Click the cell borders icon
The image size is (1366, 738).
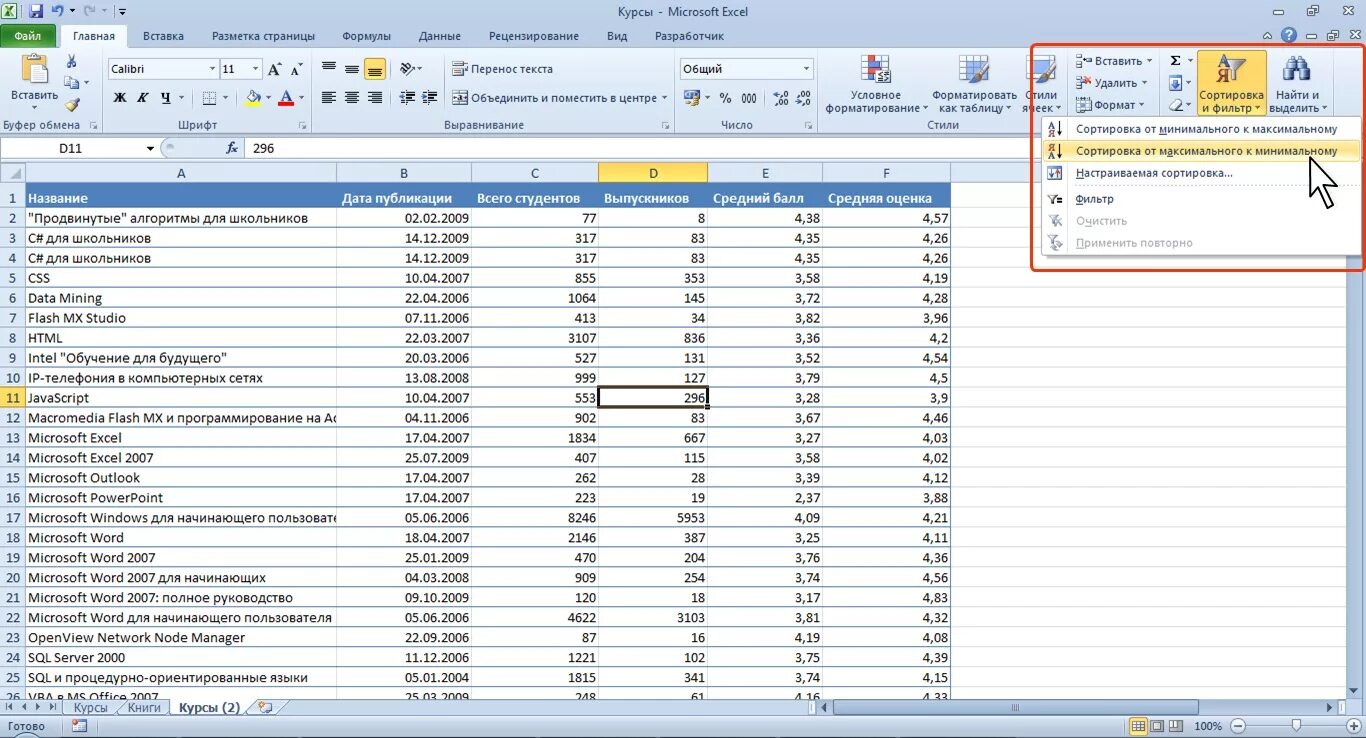pos(209,98)
